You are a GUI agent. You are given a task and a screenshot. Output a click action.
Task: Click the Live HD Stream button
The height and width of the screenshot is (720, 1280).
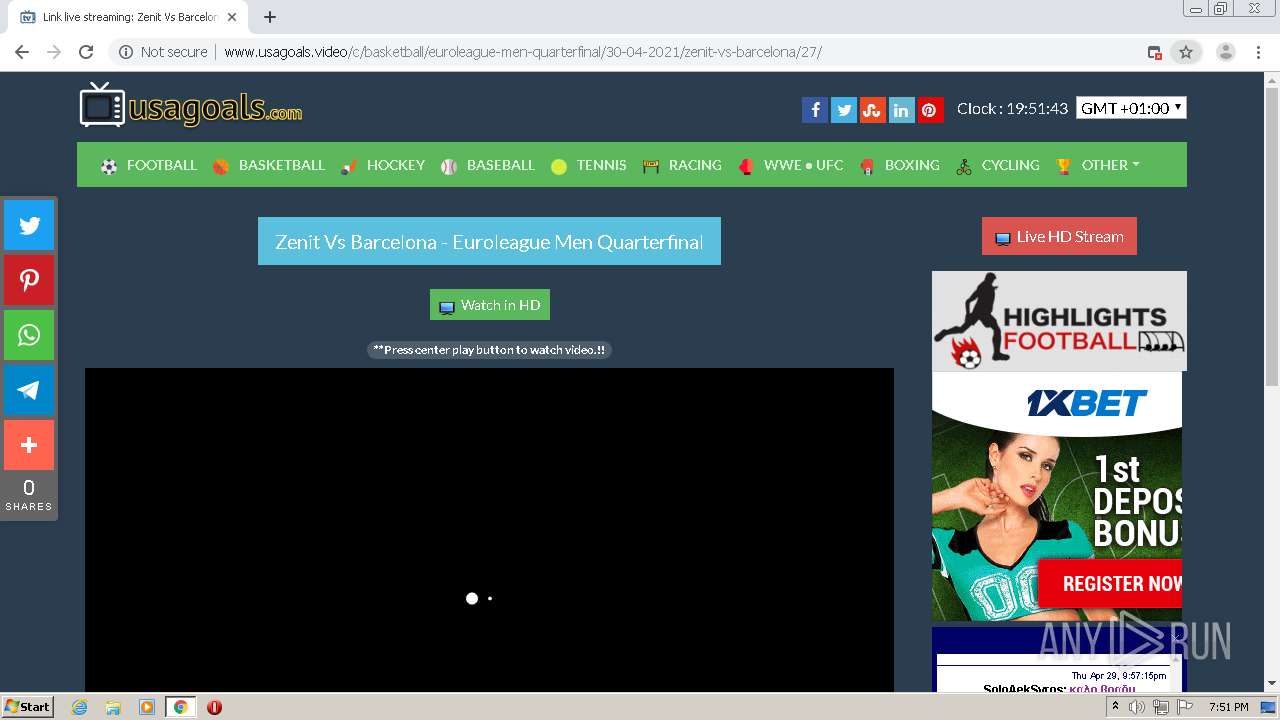click(1059, 237)
